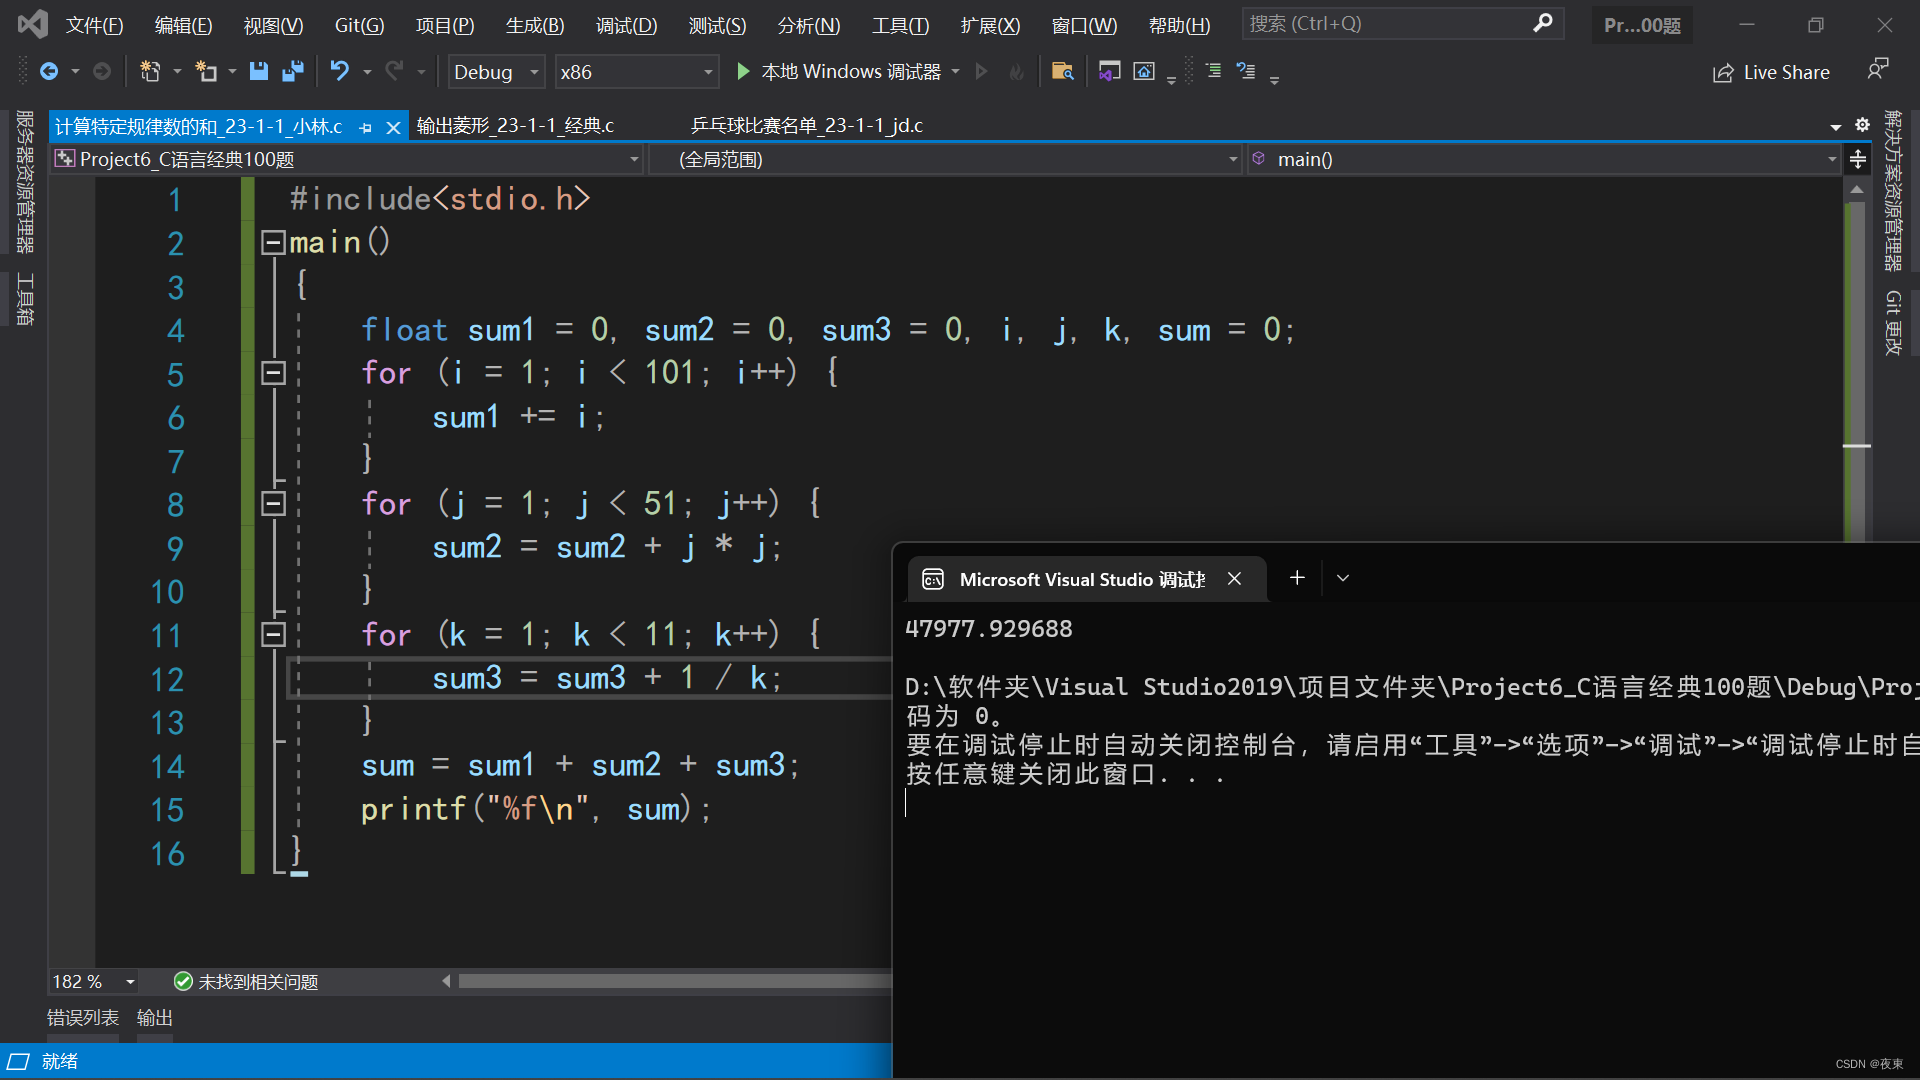Open the Debug configuration dropdown
The width and height of the screenshot is (1920, 1080).
[x=534, y=72]
